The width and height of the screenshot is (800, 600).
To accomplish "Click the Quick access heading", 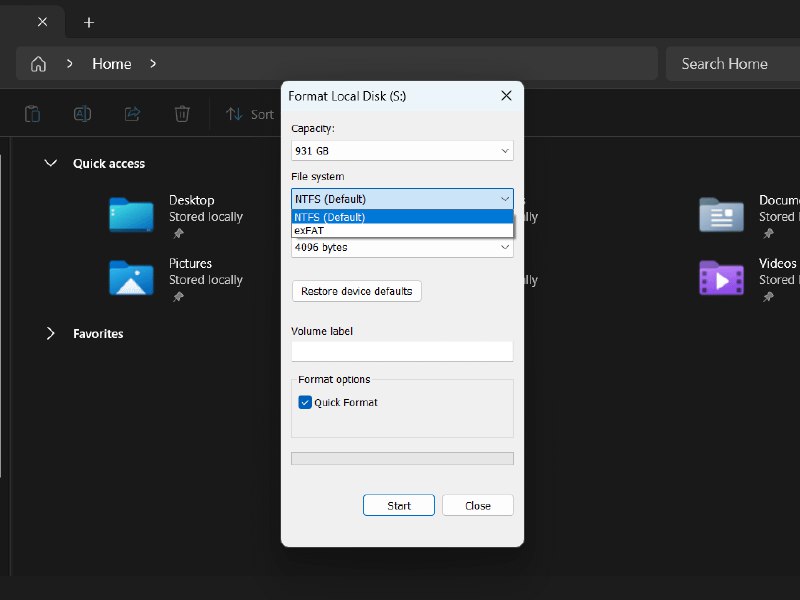I will 109,164.
